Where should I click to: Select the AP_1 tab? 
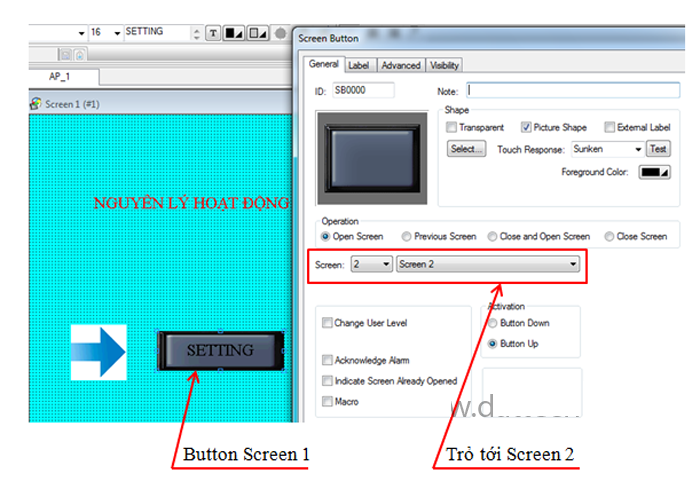point(60,77)
